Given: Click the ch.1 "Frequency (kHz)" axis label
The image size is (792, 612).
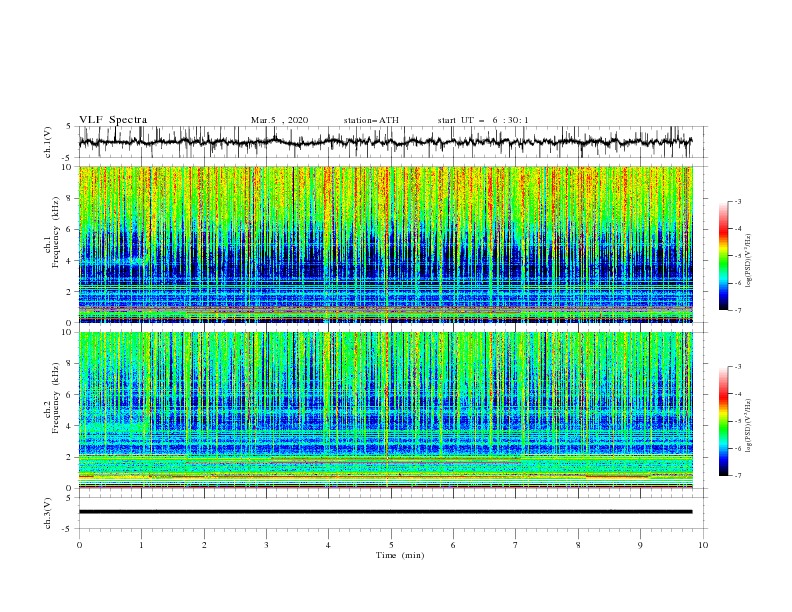Looking at the screenshot, I should click(56, 233).
